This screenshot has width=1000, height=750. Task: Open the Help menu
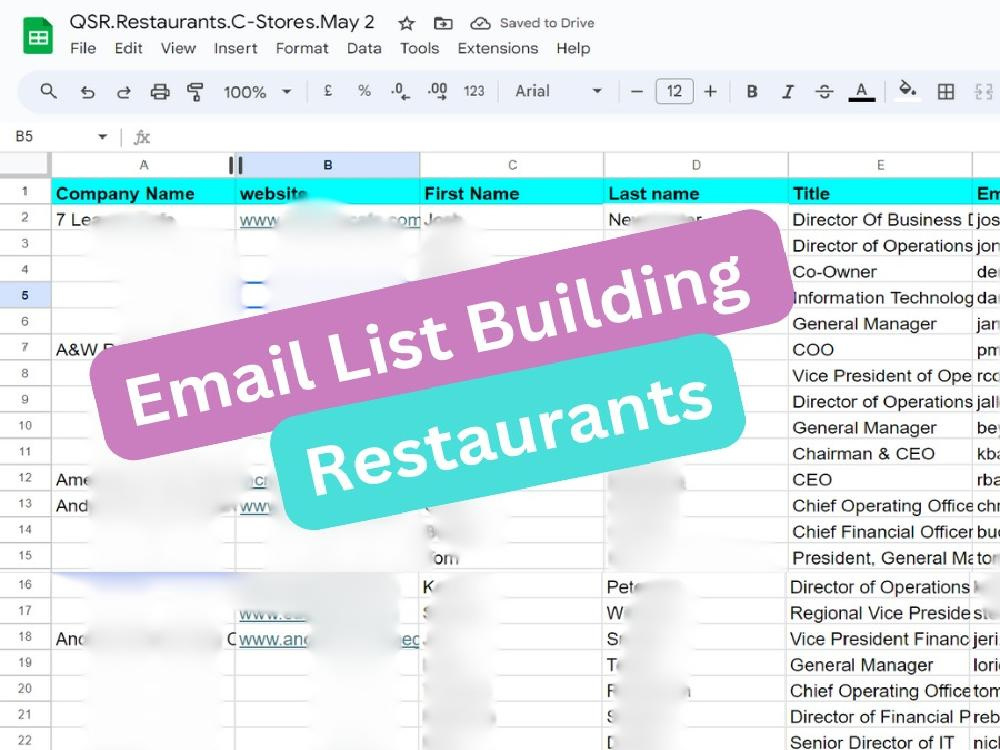tap(573, 48)
